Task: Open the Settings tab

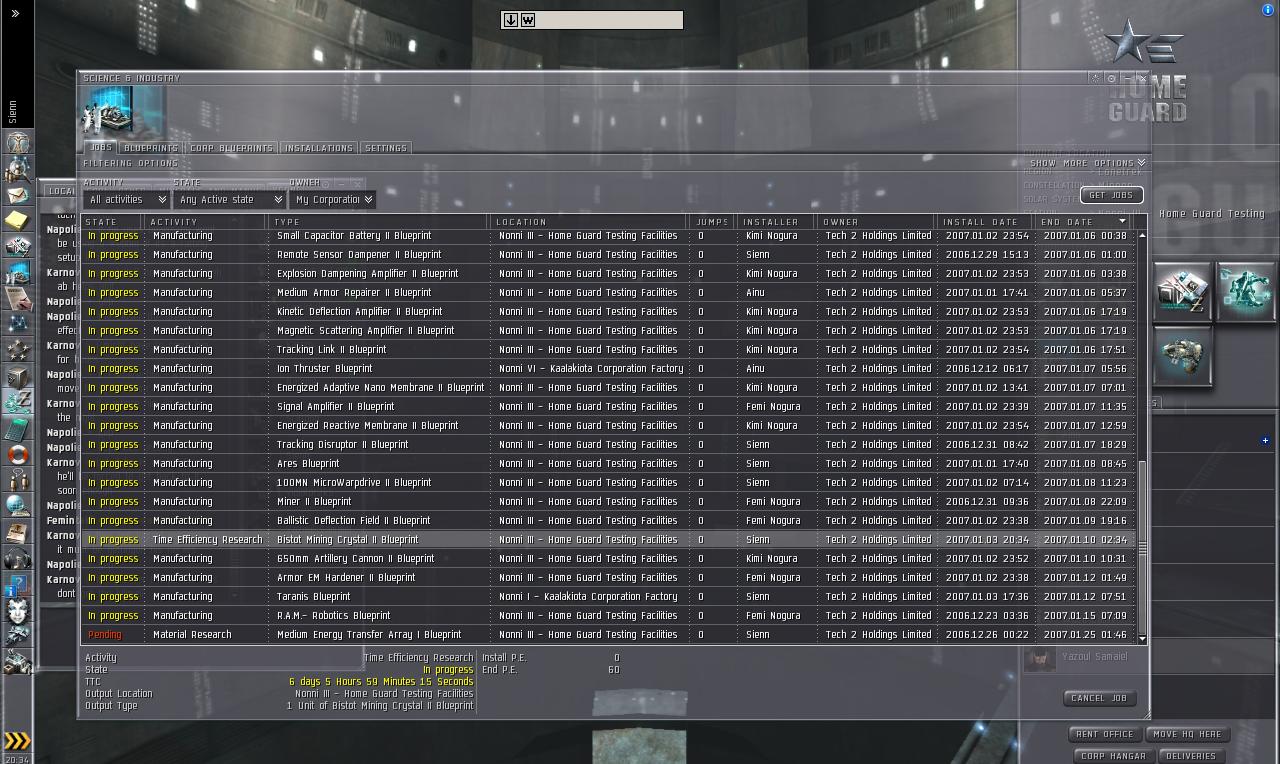Action: point(386,148)
